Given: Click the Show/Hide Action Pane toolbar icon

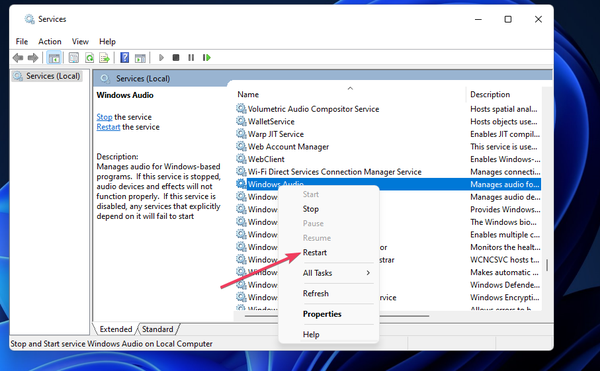Looking at the screenshot, I should 140,58.
